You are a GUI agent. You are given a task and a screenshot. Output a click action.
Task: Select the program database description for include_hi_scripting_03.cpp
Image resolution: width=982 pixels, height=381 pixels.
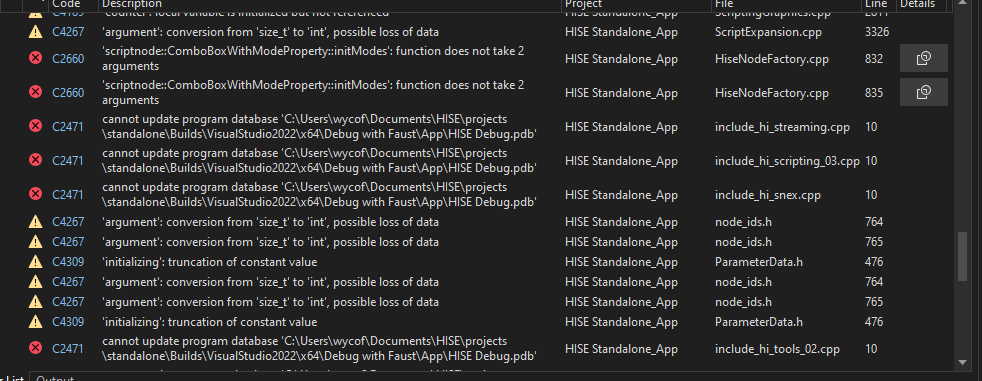point(319,160)
